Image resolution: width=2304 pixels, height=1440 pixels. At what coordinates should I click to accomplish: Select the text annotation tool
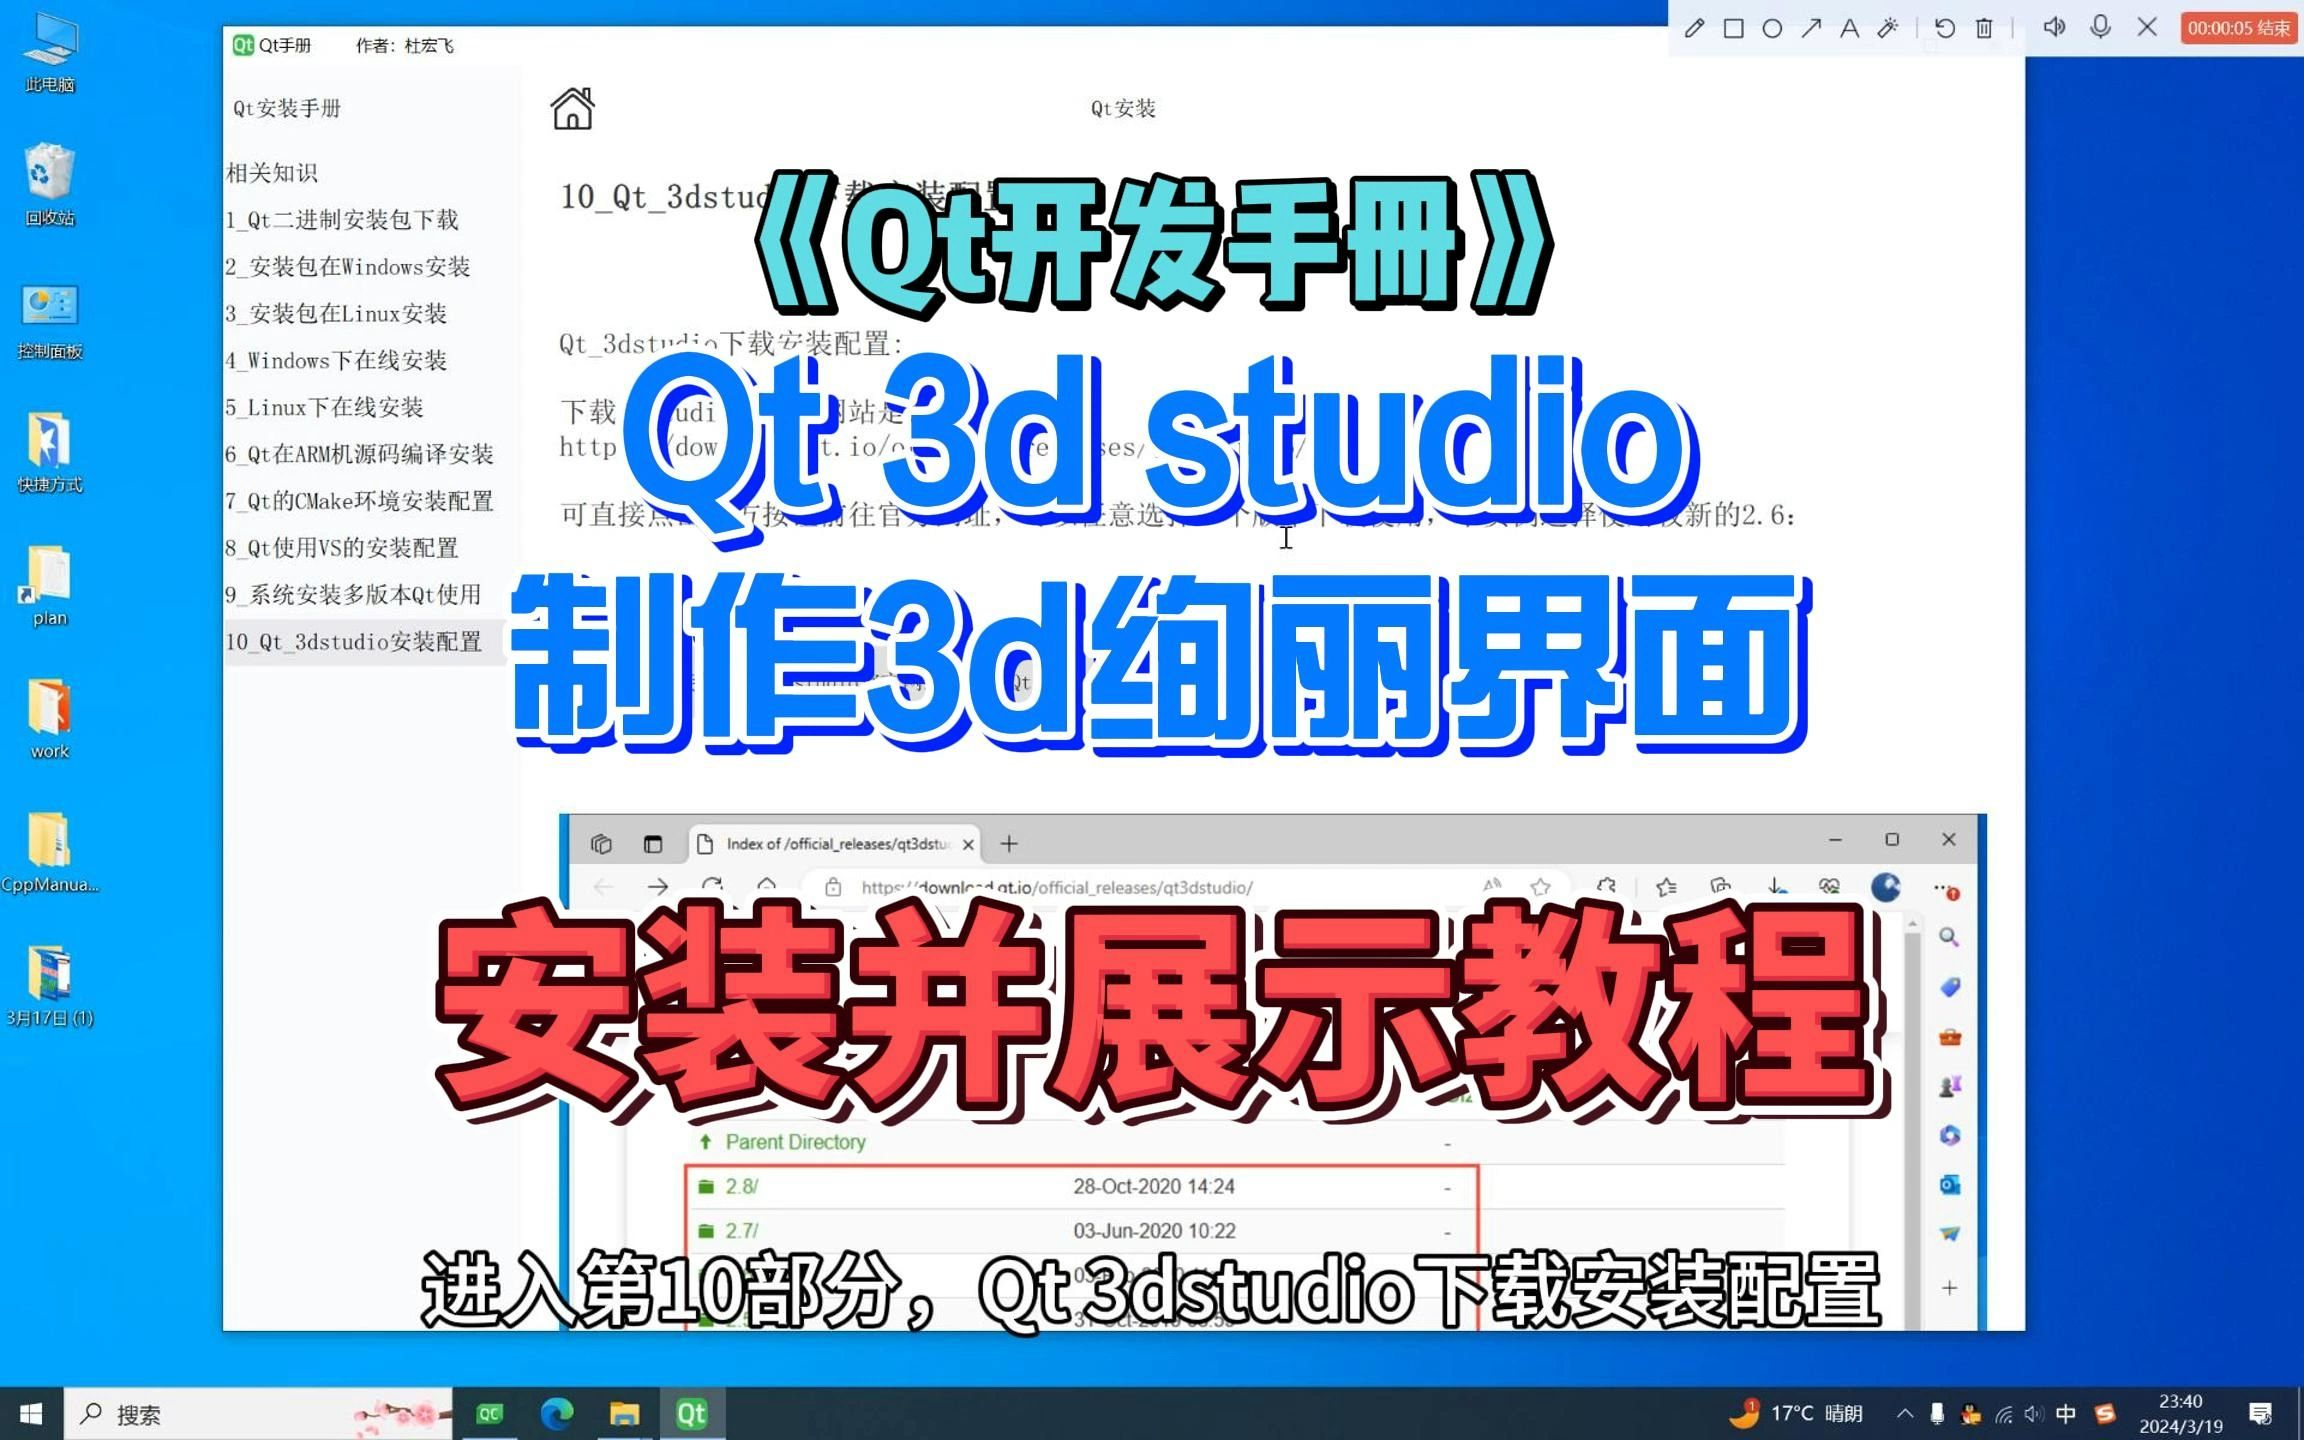click(x=1849, y=28)
